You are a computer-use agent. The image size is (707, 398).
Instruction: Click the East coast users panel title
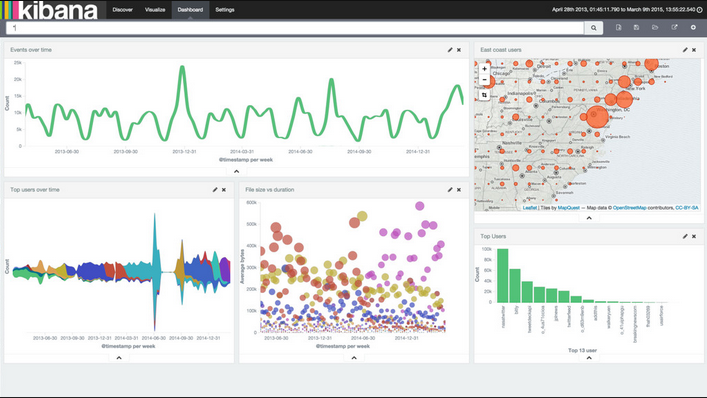point(500,50)
